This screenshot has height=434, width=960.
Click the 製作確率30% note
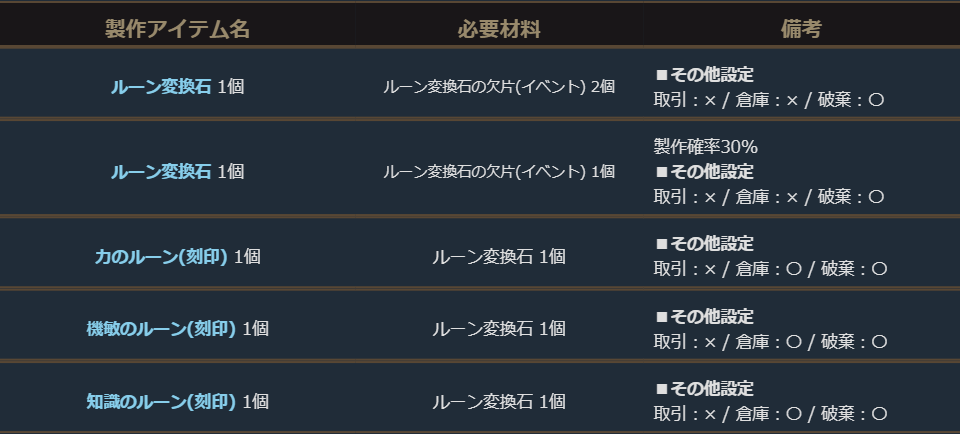tap(705, 147)
